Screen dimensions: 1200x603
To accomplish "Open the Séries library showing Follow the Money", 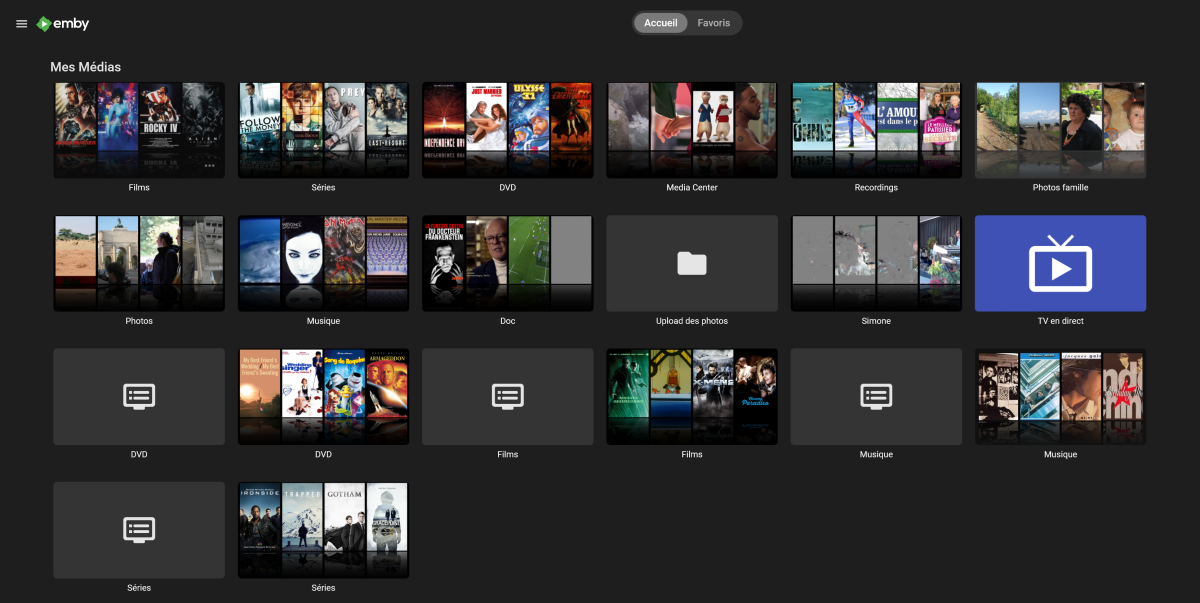I will pyautogui.click(x=323, y=130).
